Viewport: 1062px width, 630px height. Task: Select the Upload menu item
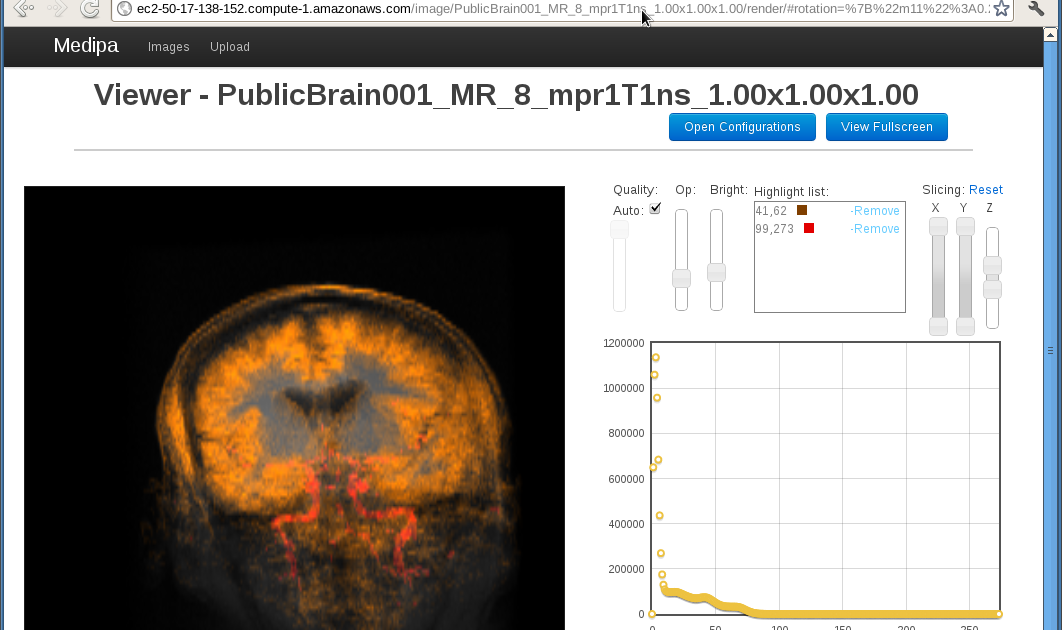tap(229, 47)
